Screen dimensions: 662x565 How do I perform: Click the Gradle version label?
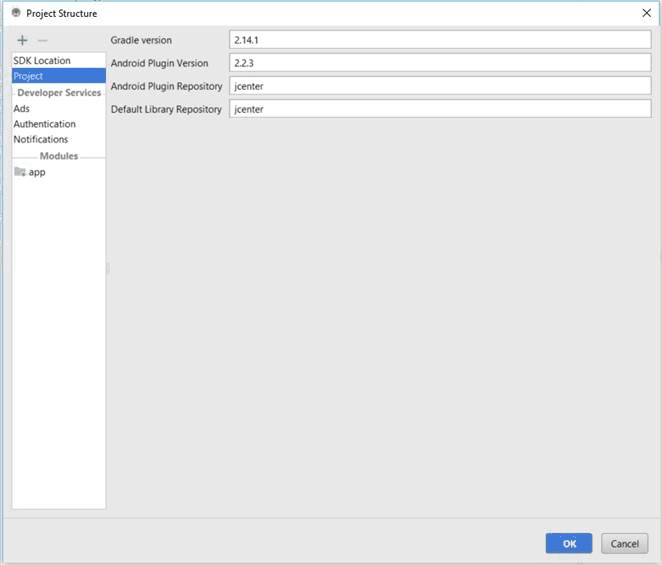pos(141,40)
